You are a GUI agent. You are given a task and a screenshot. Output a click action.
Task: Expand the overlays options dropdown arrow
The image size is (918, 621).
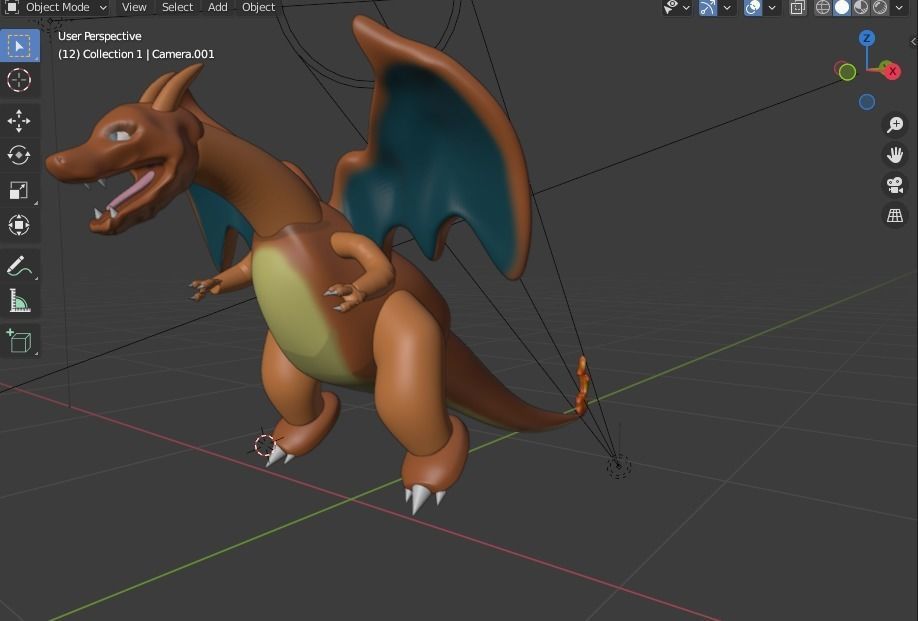point(772,8)
